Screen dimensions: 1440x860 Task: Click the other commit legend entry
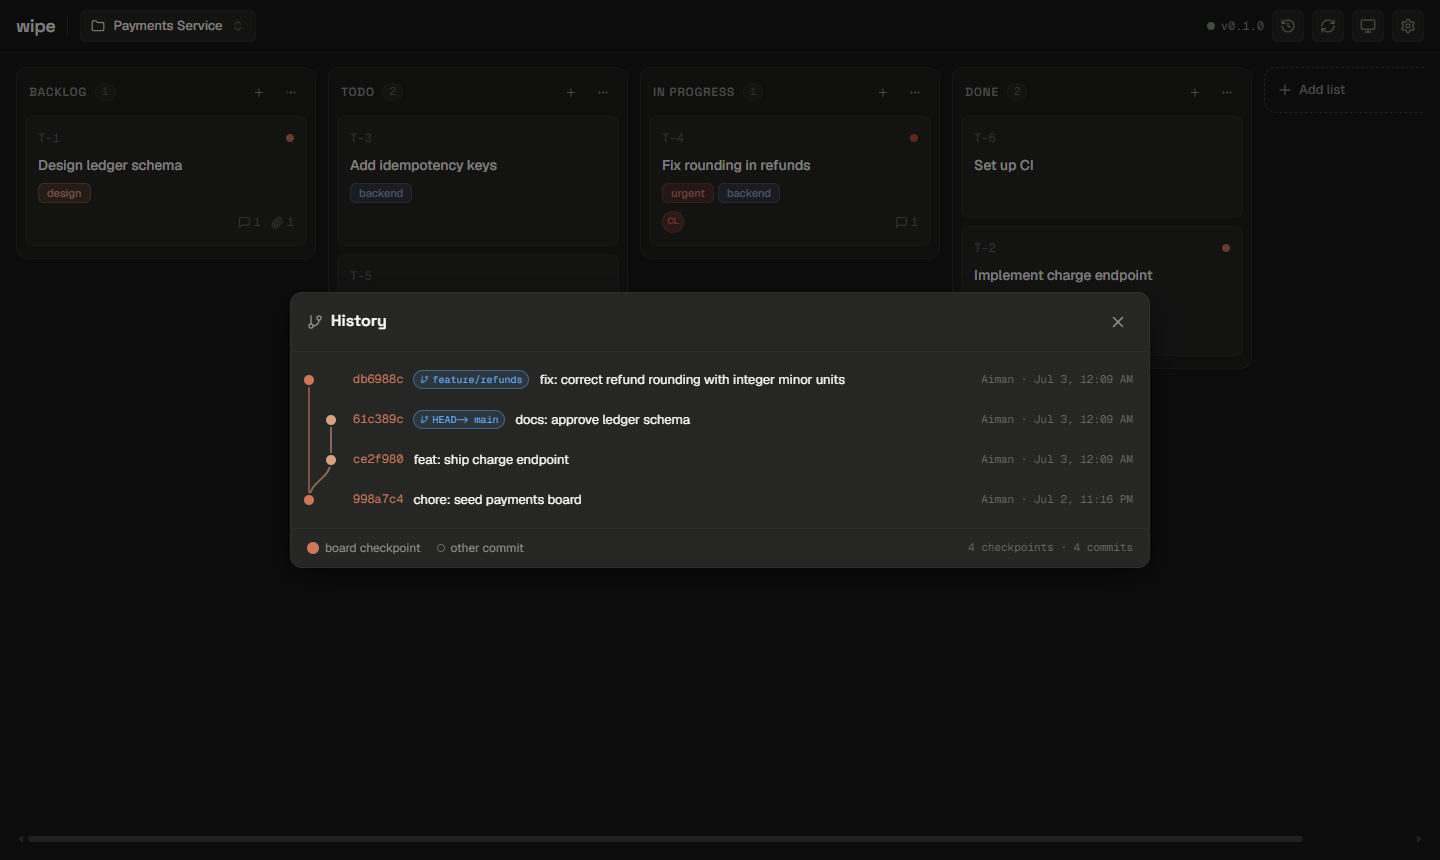480,548
